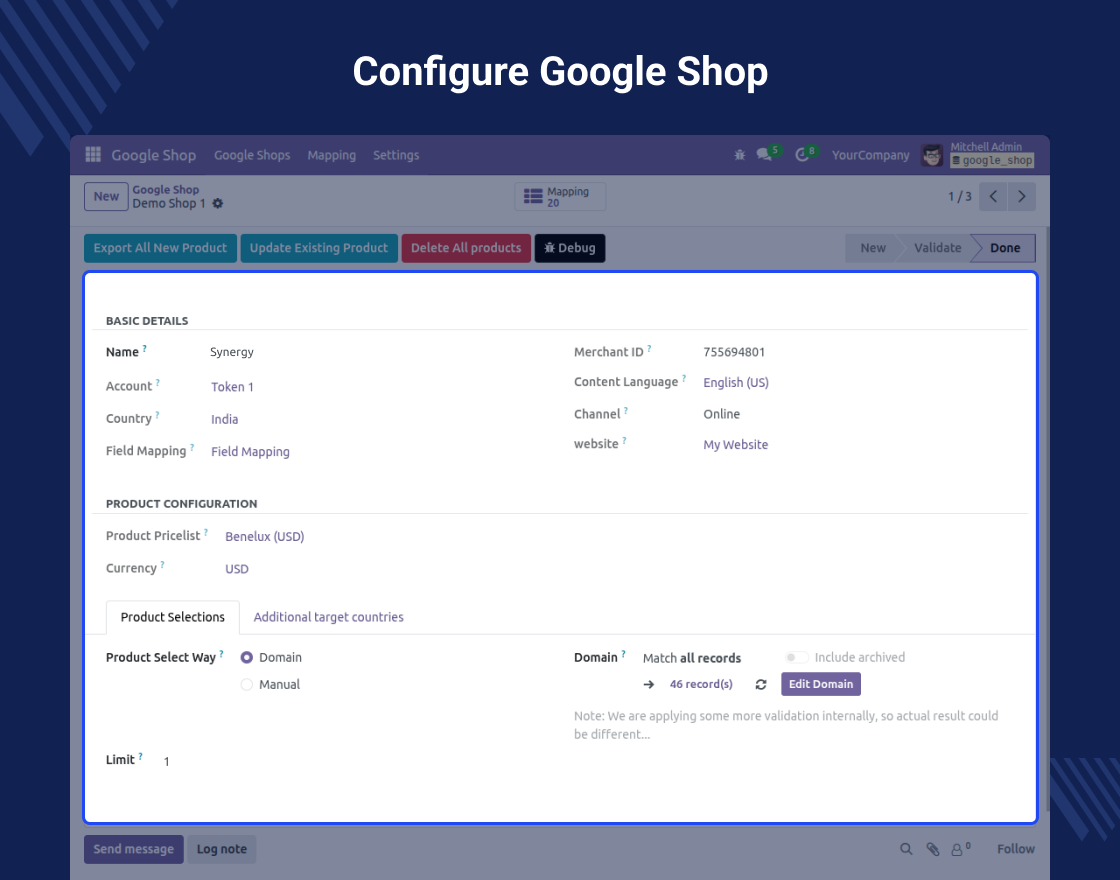Viewport: 1120px width, 880px height.
Task: Open the 46 record(s) link
Action: coord(701,684)
